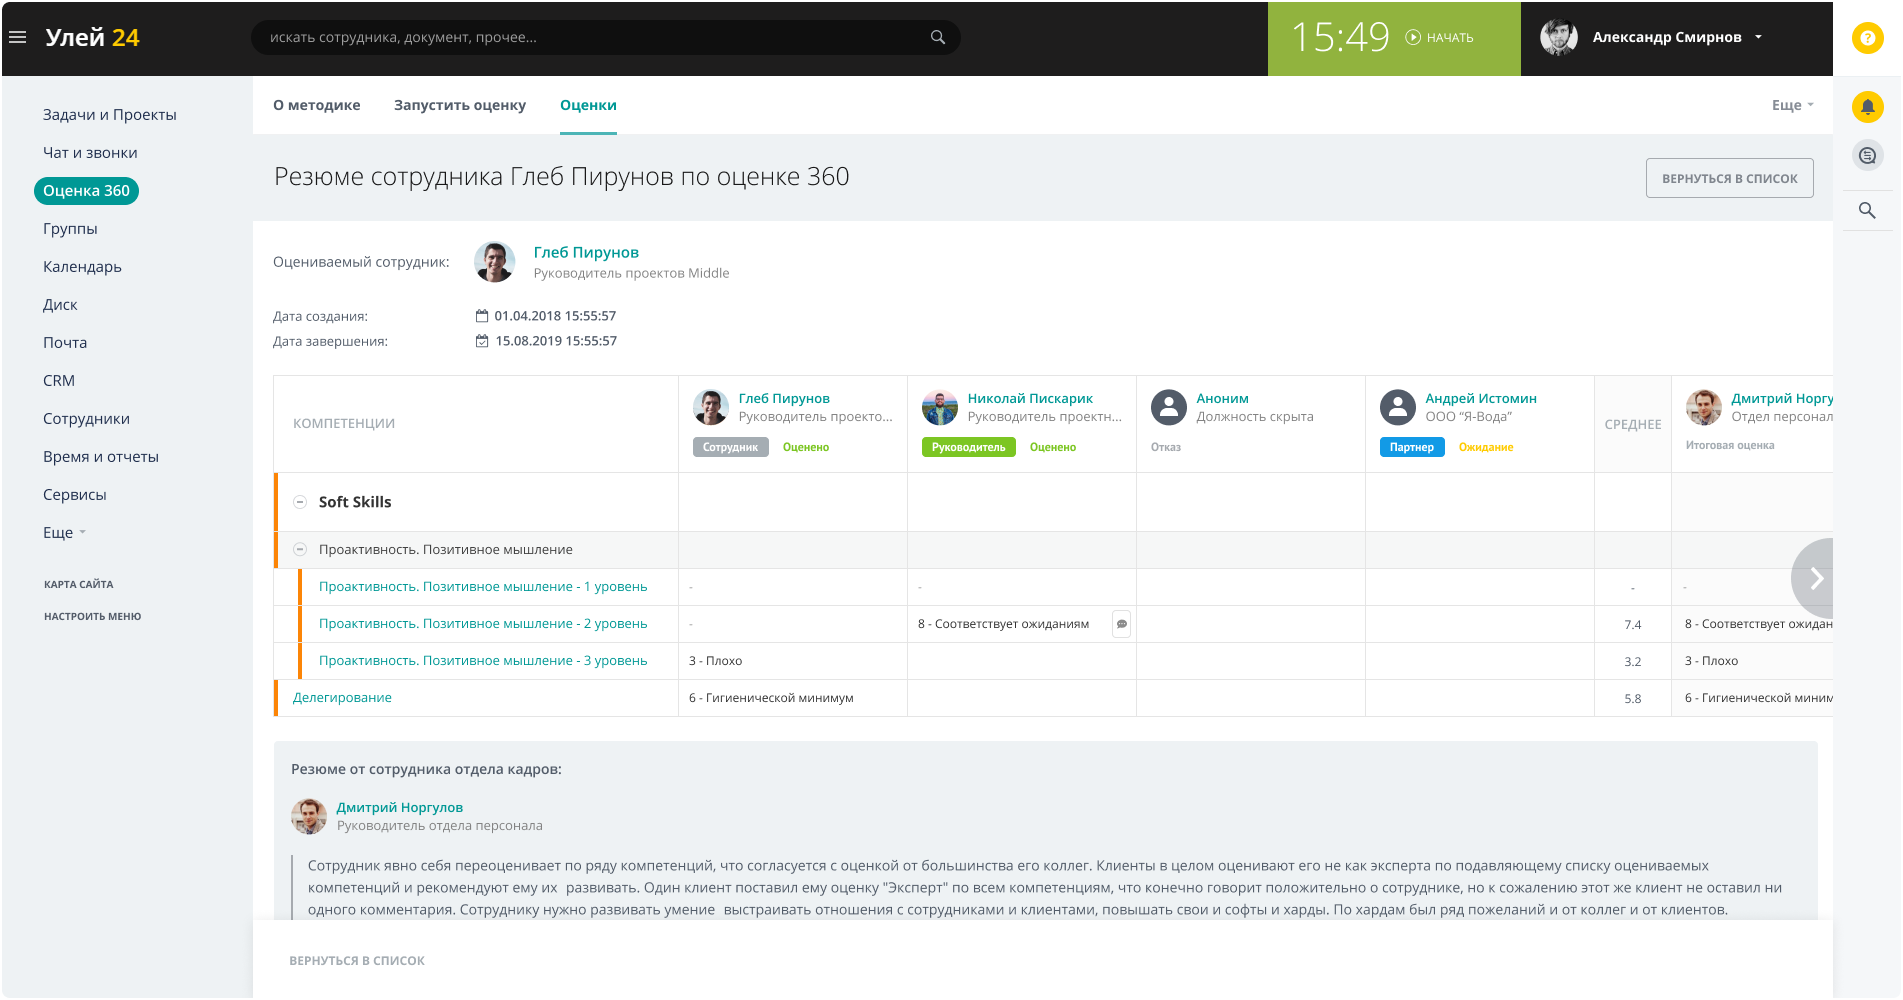Open Календарь in sidebar
Image resolution: width=1903 pixels, height=1000 pixels.
tap(82, 267)
